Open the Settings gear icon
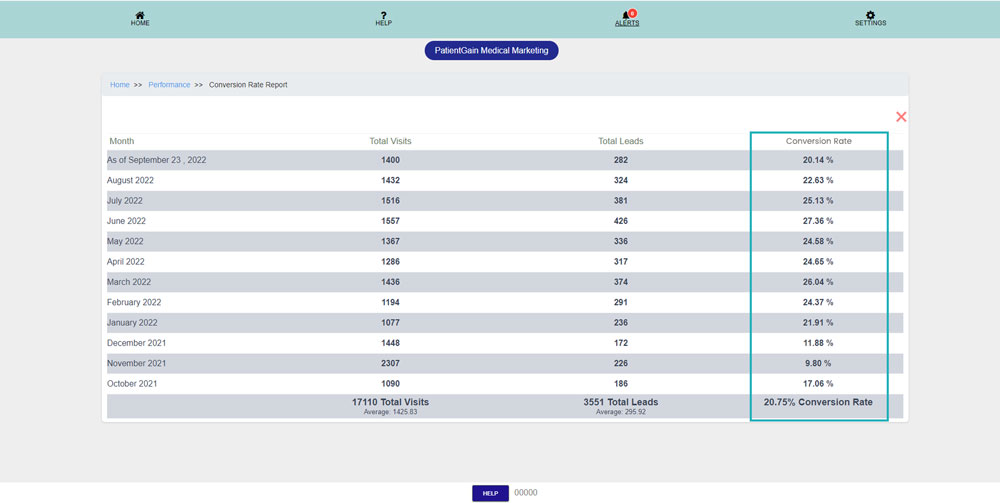Screen dimensions: 1000x503 point(871,15)
